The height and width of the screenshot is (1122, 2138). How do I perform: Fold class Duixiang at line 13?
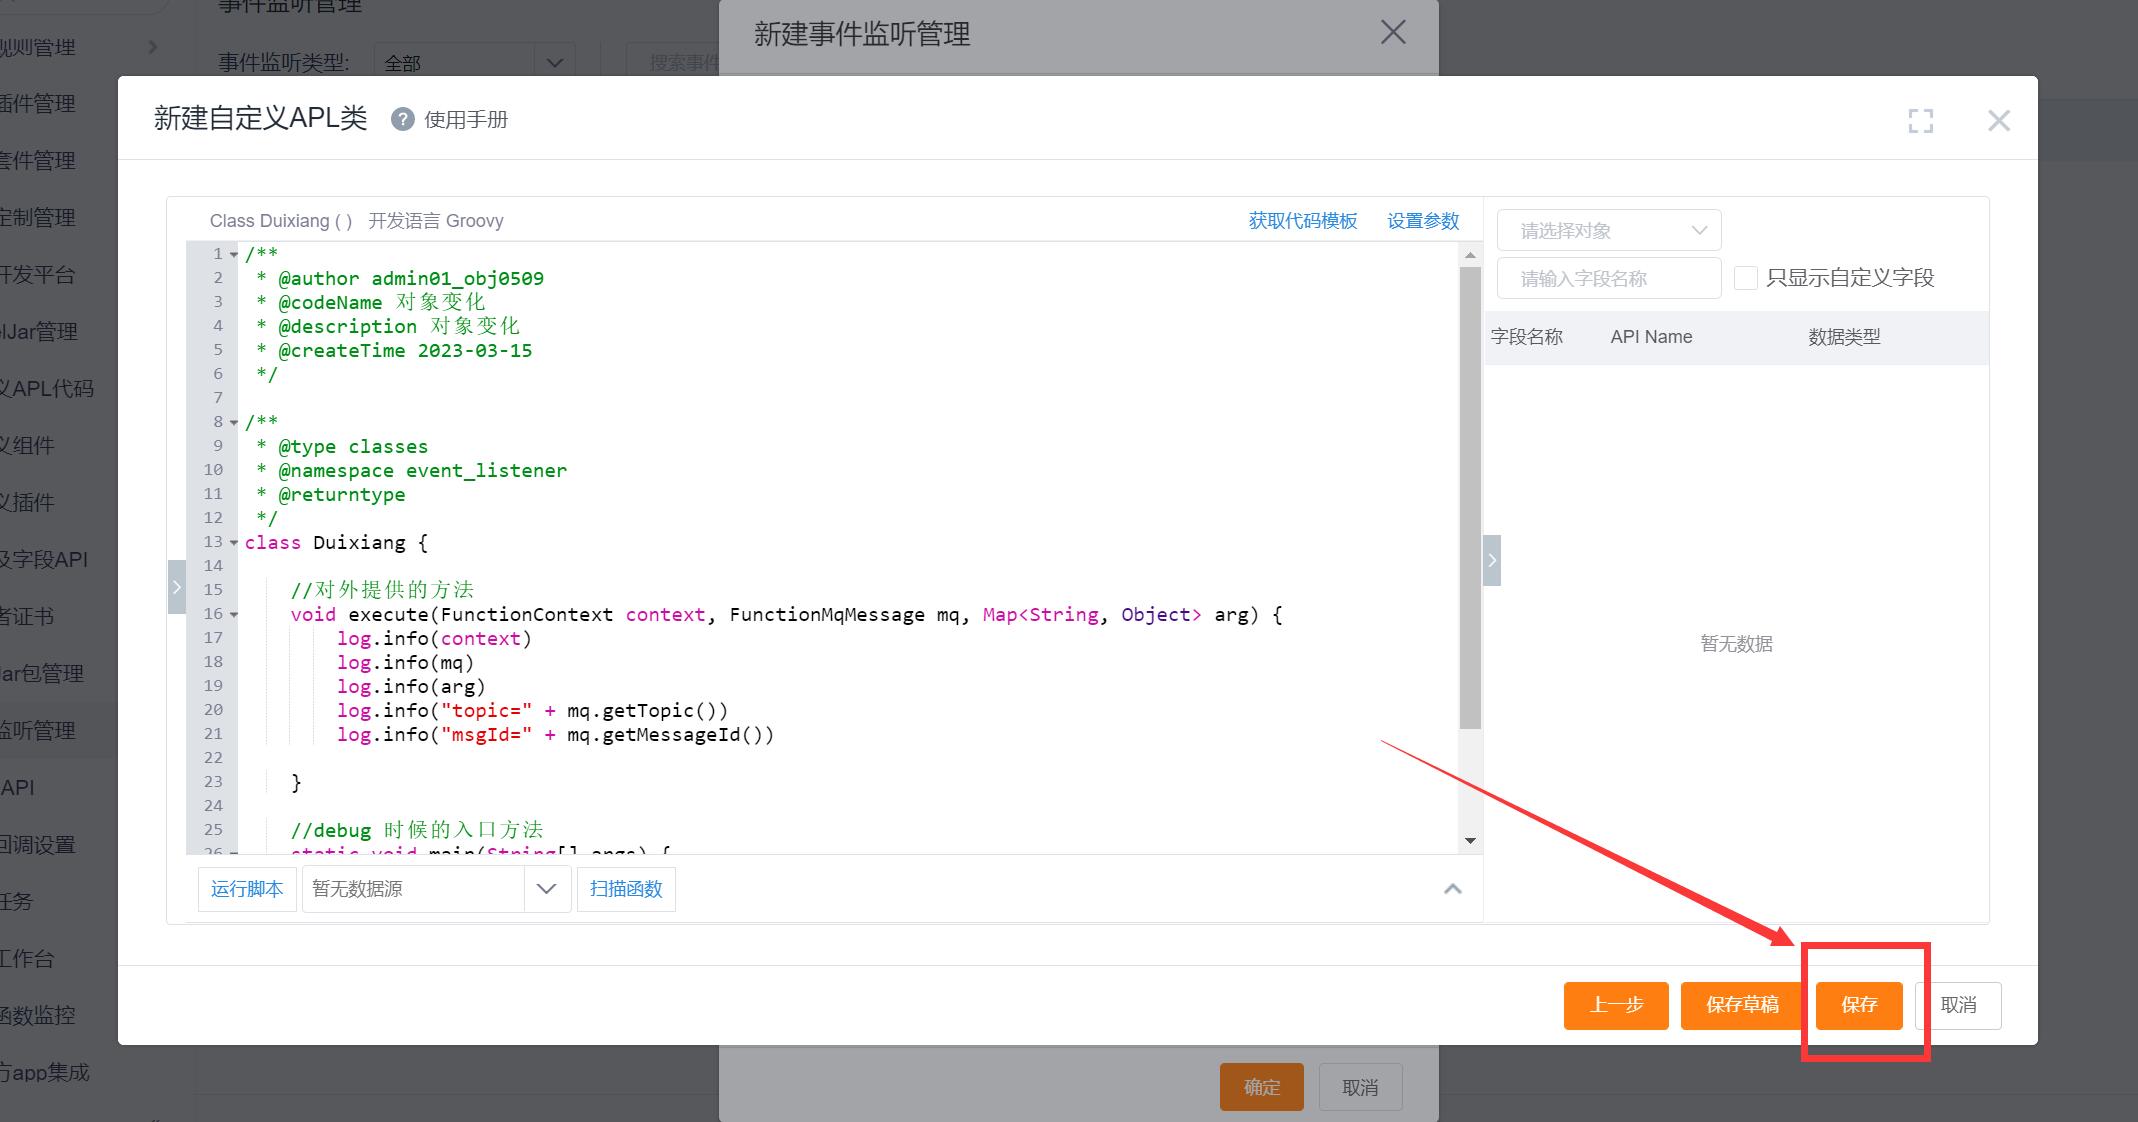[x=234, y=543]
